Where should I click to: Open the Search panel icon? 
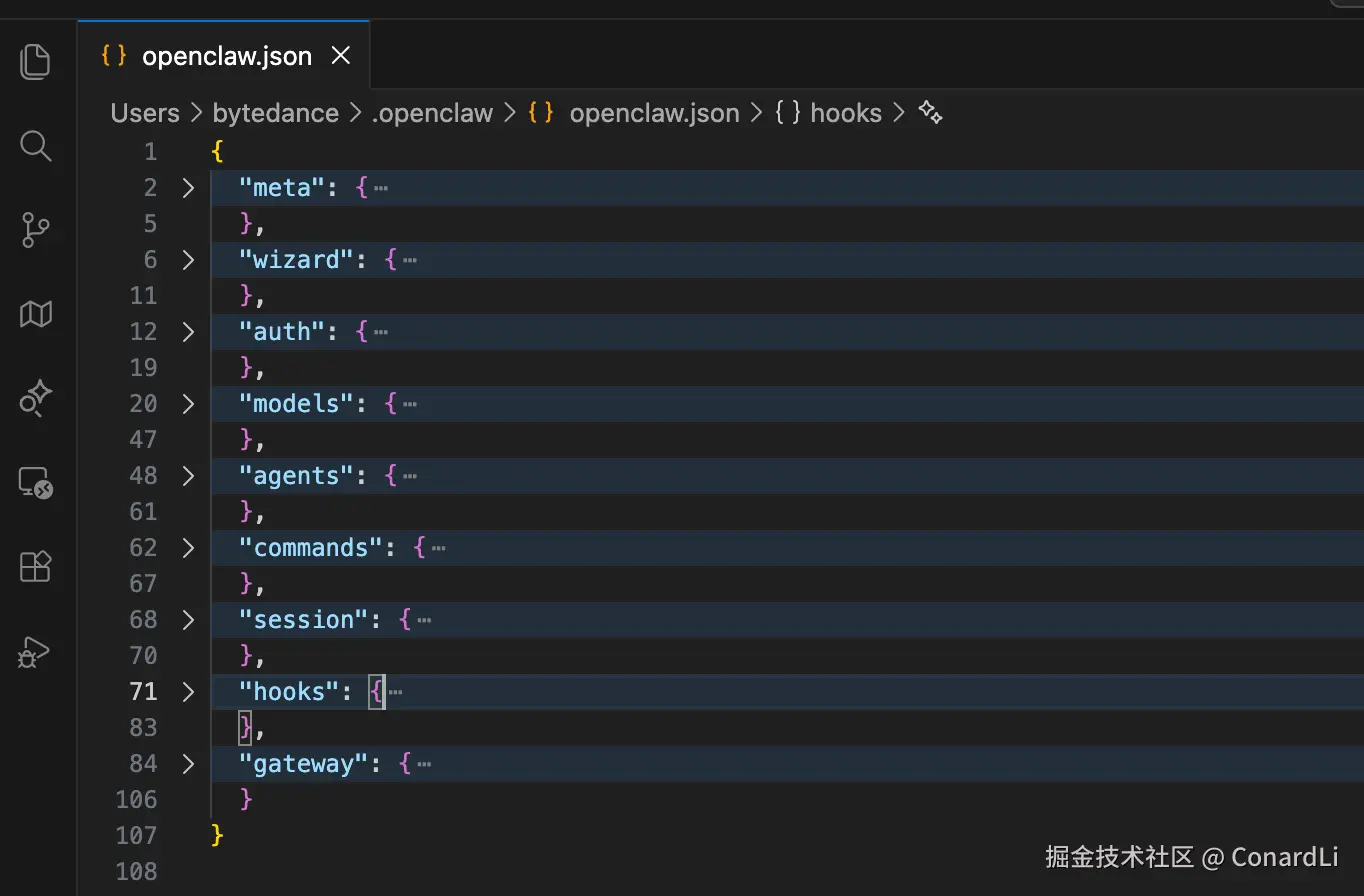tap(35, 146)
